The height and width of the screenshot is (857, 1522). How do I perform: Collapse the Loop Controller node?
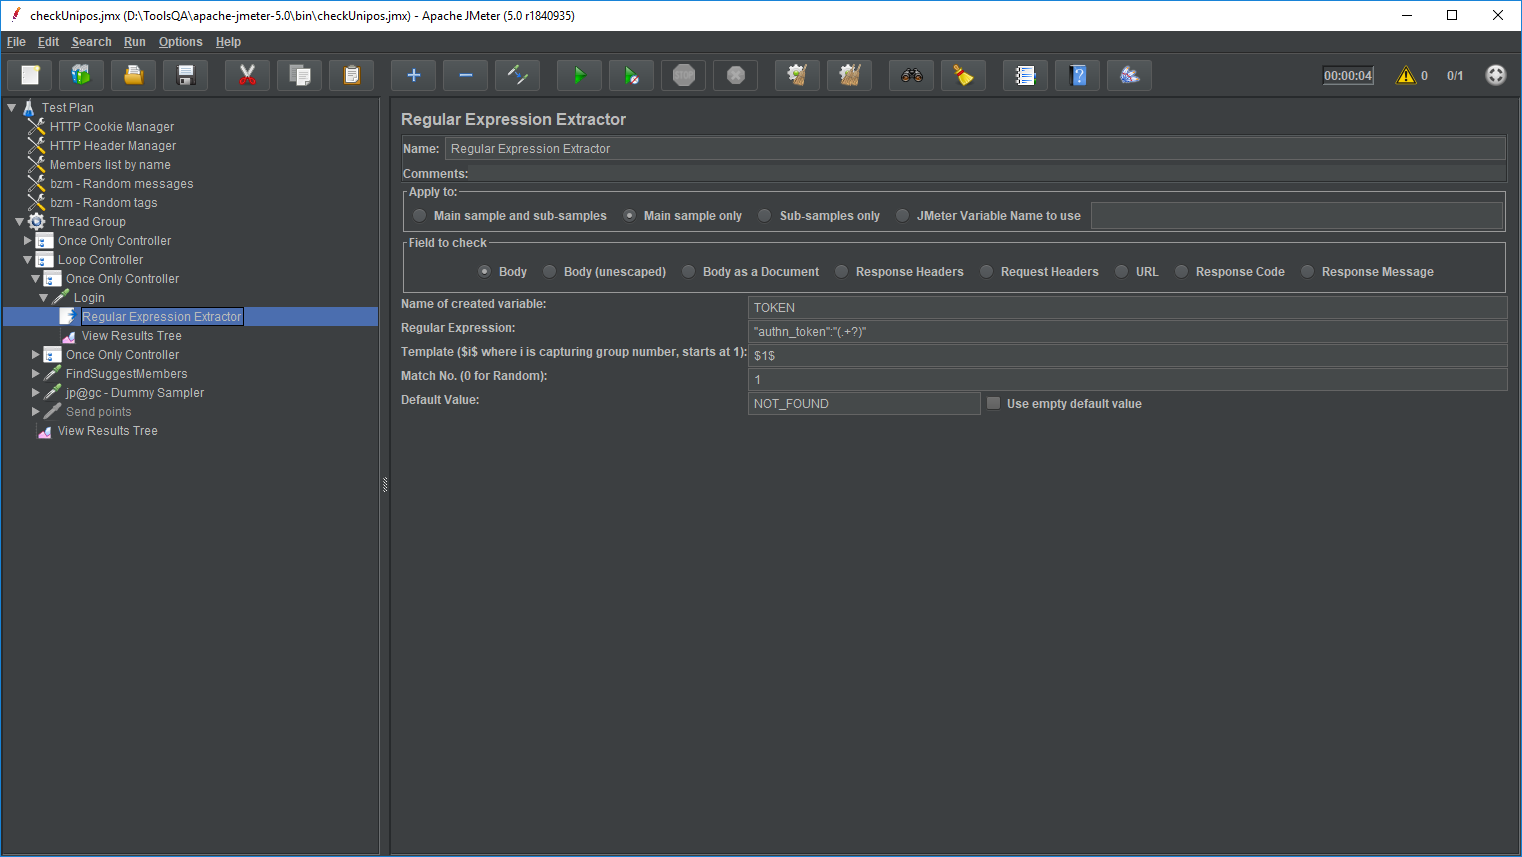click(28, 260)
